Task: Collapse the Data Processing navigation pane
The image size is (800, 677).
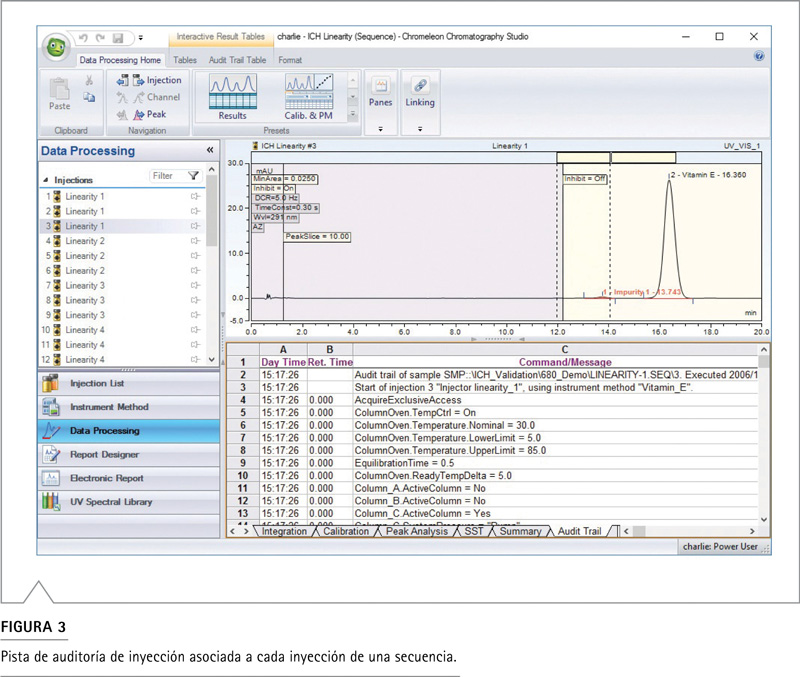Action: coord(210,150)
